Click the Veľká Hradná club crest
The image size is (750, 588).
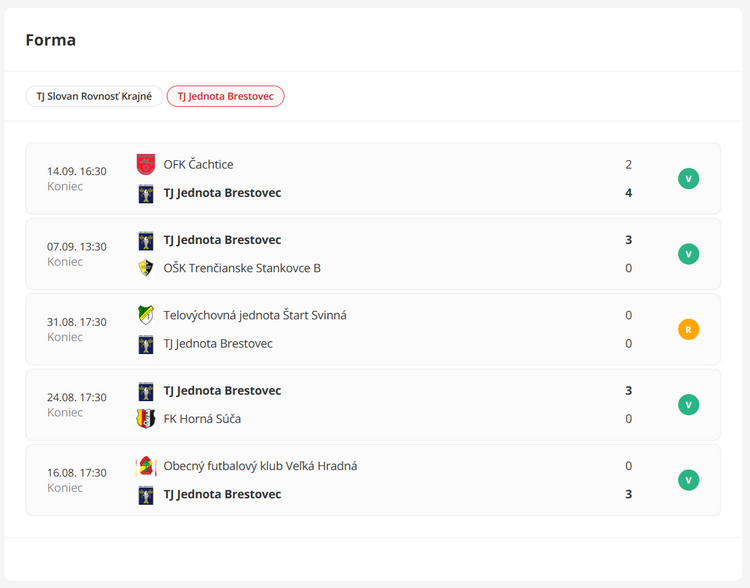point(146,466)
